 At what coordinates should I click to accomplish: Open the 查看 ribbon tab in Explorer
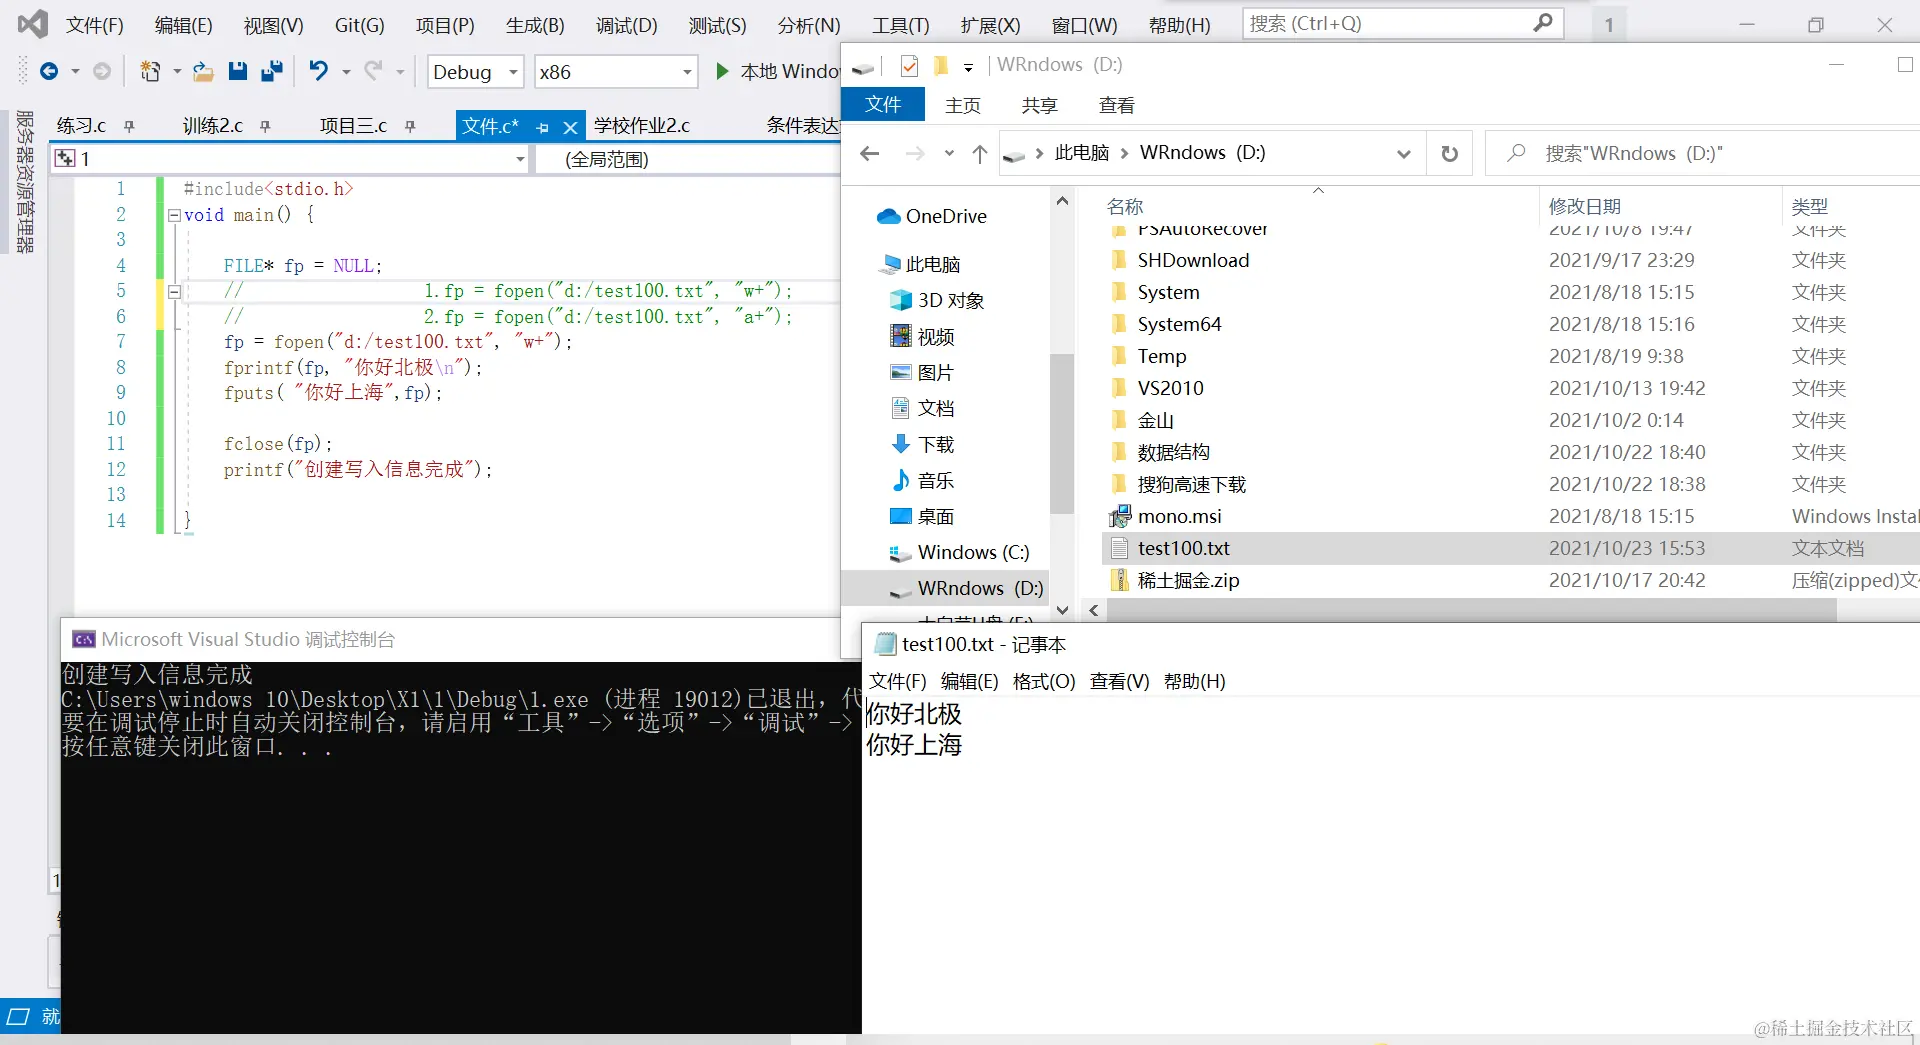click(x=1117, y=105)
